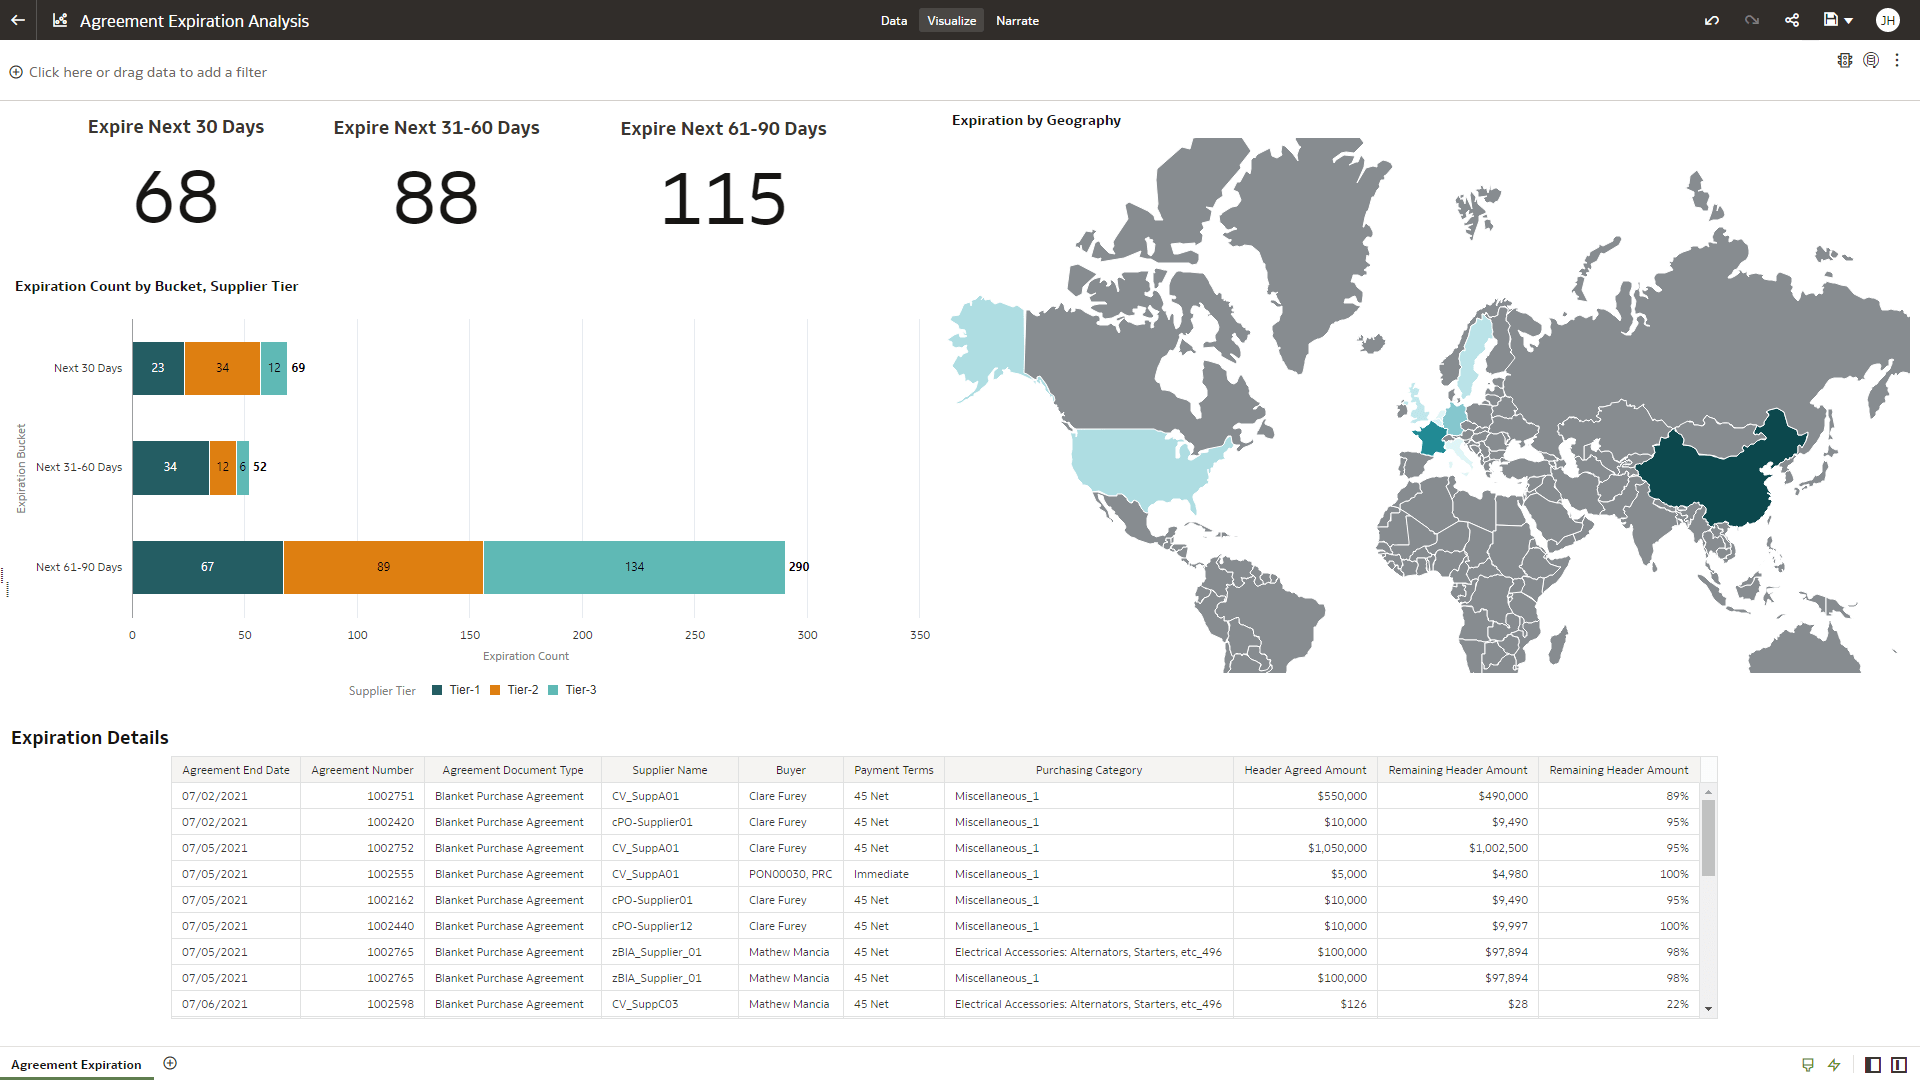
Task: Click the lightning auto-apply icon in status bar
Action: (1835, 1065)
